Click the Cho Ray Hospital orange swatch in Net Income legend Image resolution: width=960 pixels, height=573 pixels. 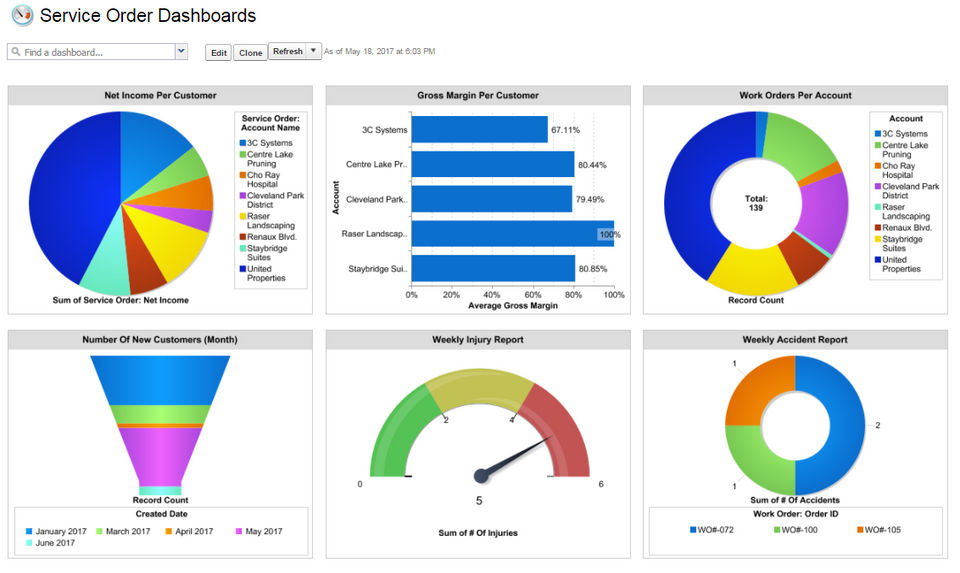(x=242, y=175)
